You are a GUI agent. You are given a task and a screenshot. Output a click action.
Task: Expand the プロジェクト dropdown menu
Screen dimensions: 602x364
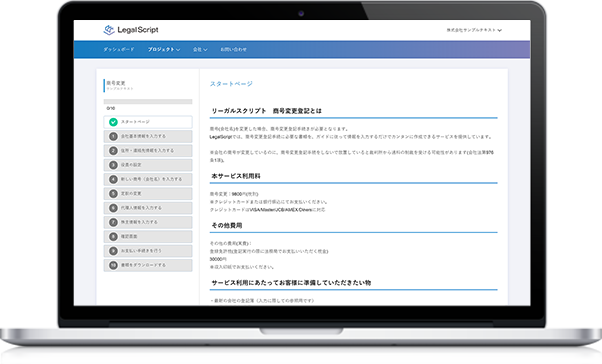[x=164, y=50]
